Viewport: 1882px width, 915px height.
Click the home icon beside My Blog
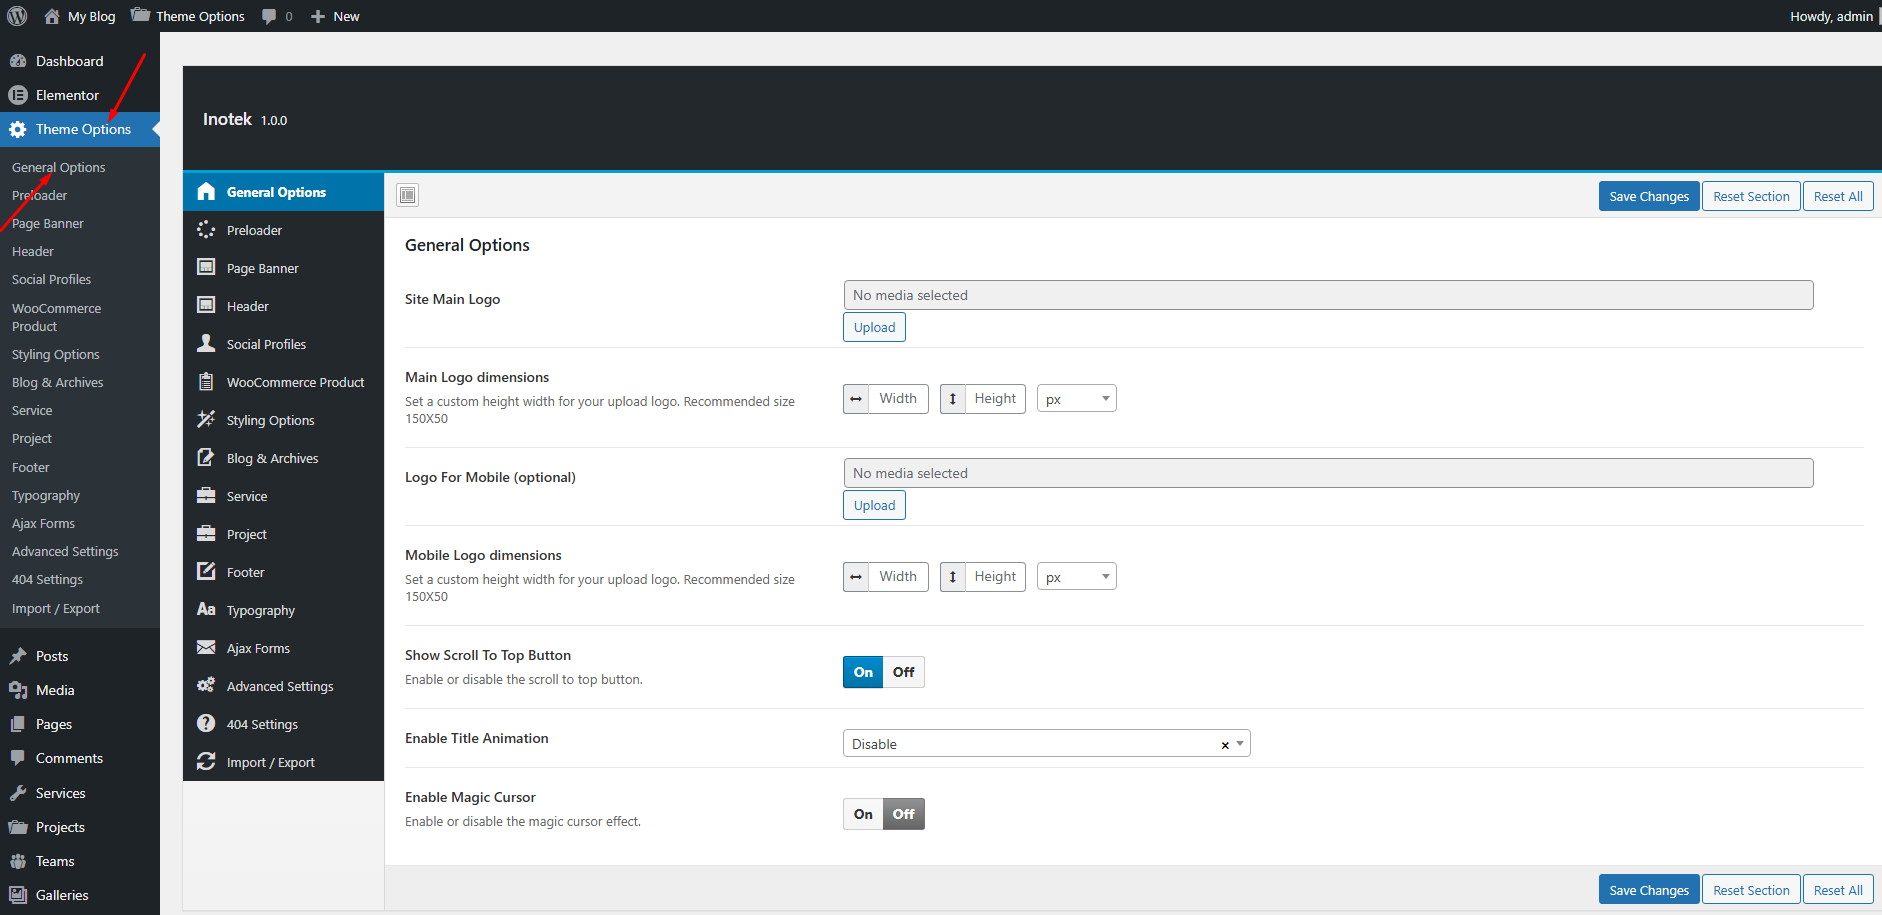click(52, 16)
